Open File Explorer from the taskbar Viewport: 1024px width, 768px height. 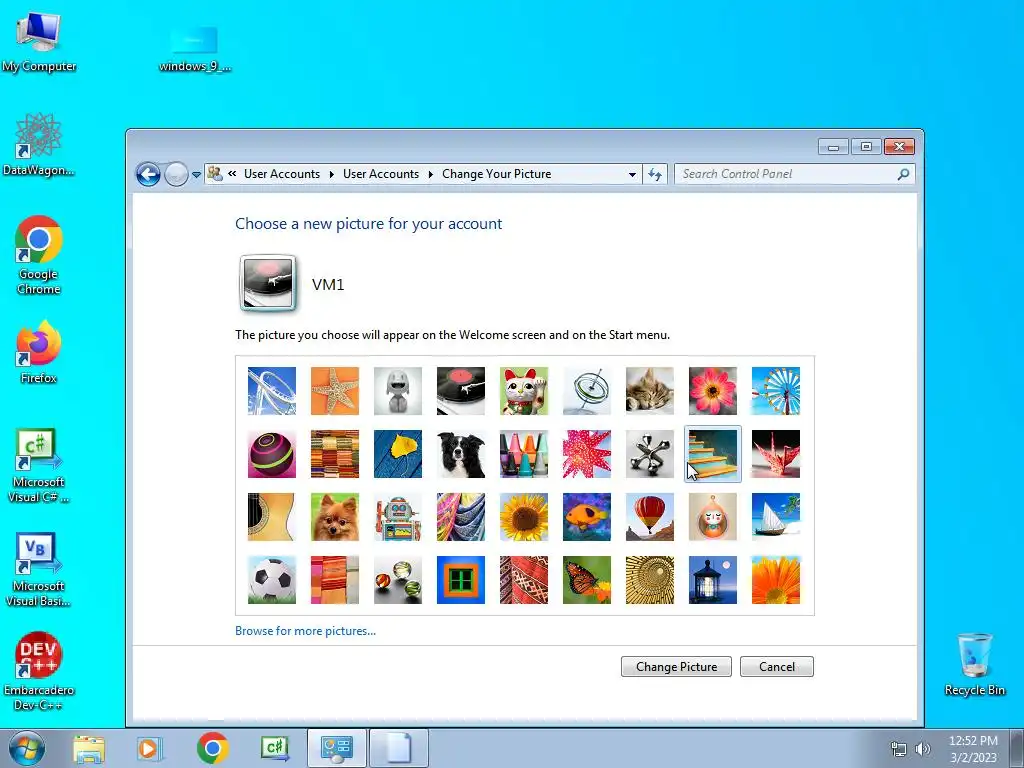click(x=89, y=748)
